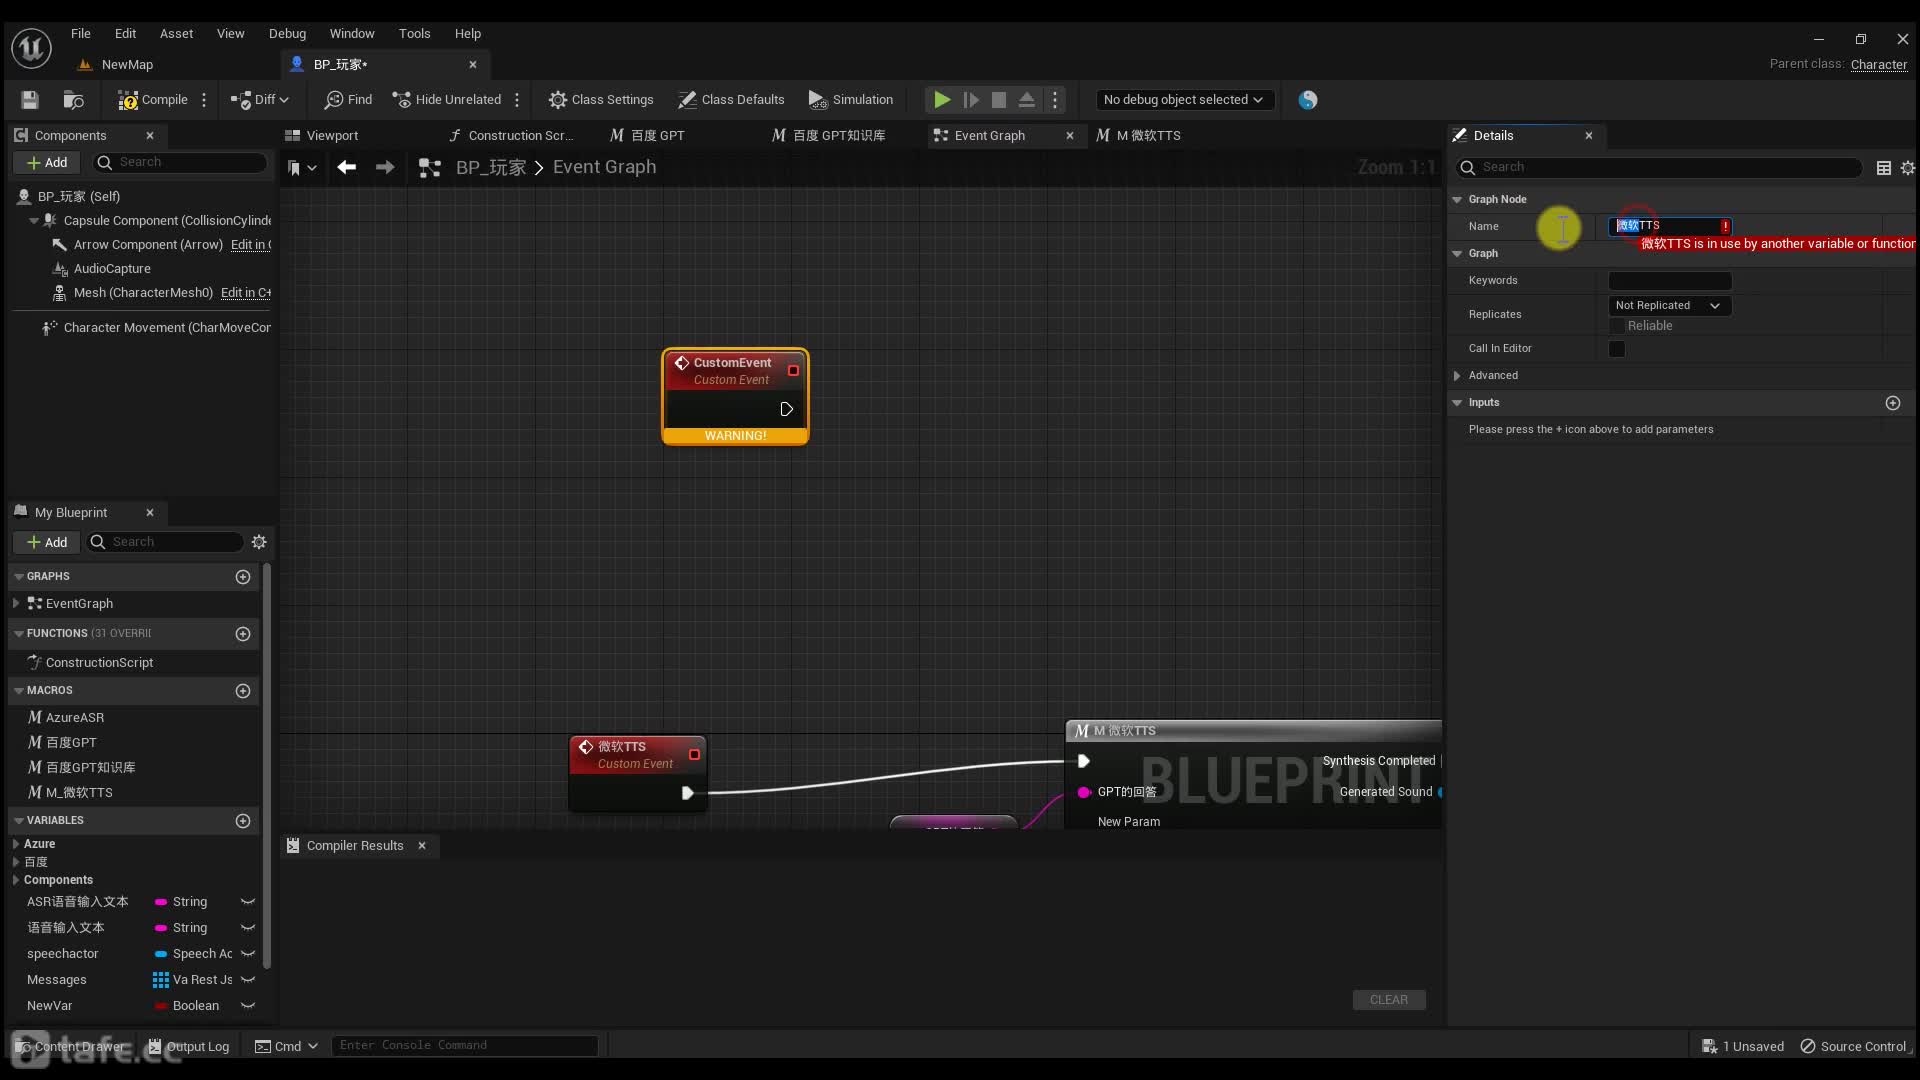Viewport: 1920px width, 1080px height.
Task: Select the AudioCapture component
Action: [x=112, y=268]
